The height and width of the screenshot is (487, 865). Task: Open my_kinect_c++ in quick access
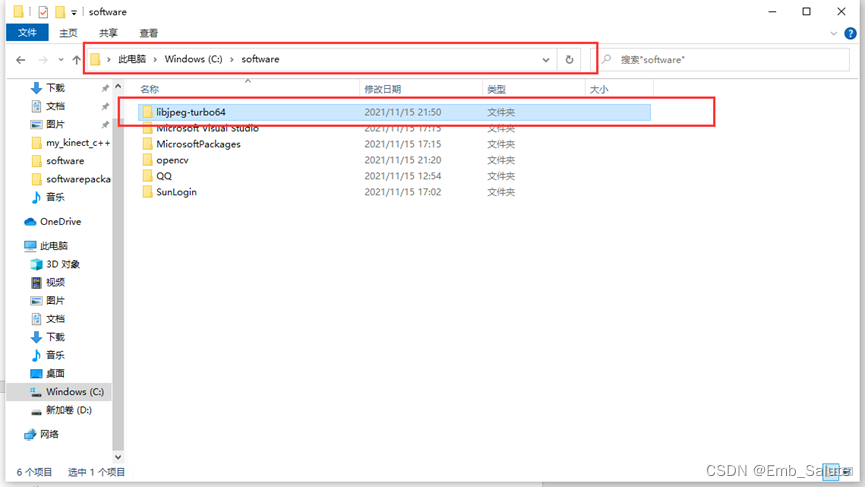pos(78,142)
